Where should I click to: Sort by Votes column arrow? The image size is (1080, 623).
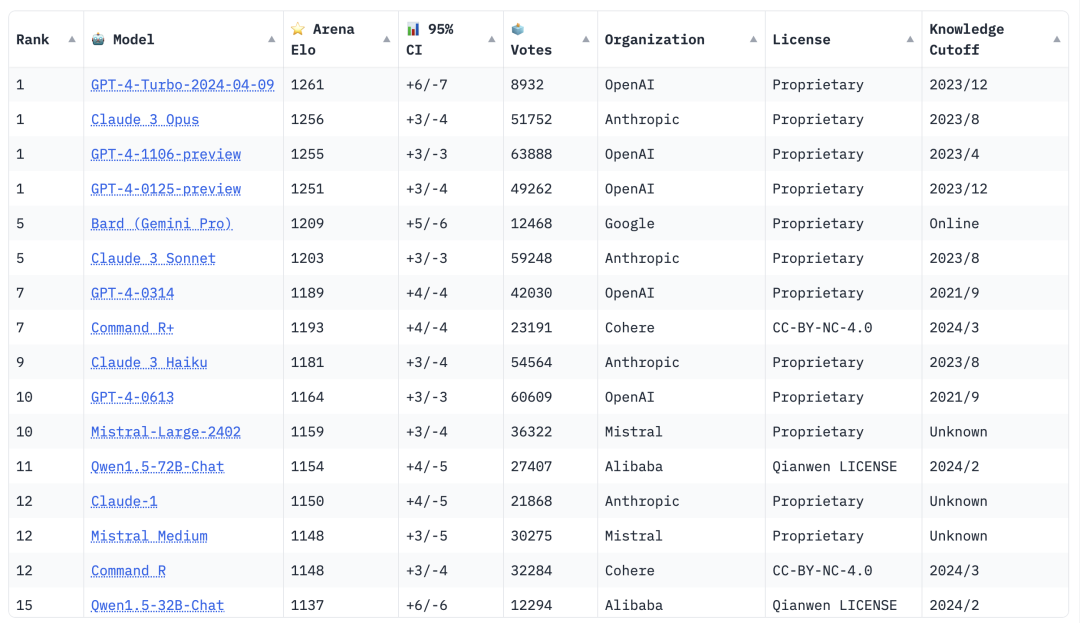click(585, 39)
